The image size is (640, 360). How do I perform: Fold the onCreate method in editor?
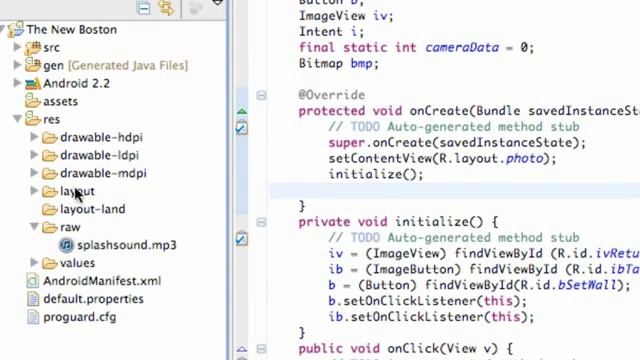(x=261, y=96)
